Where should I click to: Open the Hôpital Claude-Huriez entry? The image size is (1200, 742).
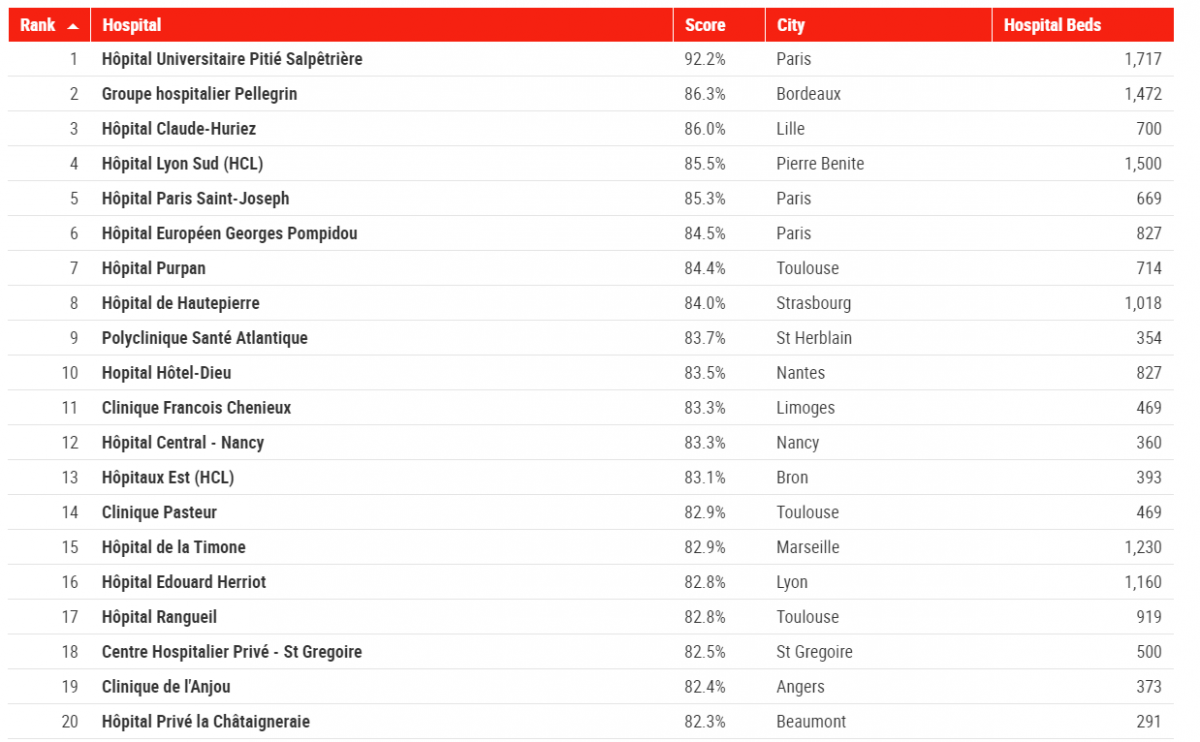pyautogui.click(x=178, y=129)
